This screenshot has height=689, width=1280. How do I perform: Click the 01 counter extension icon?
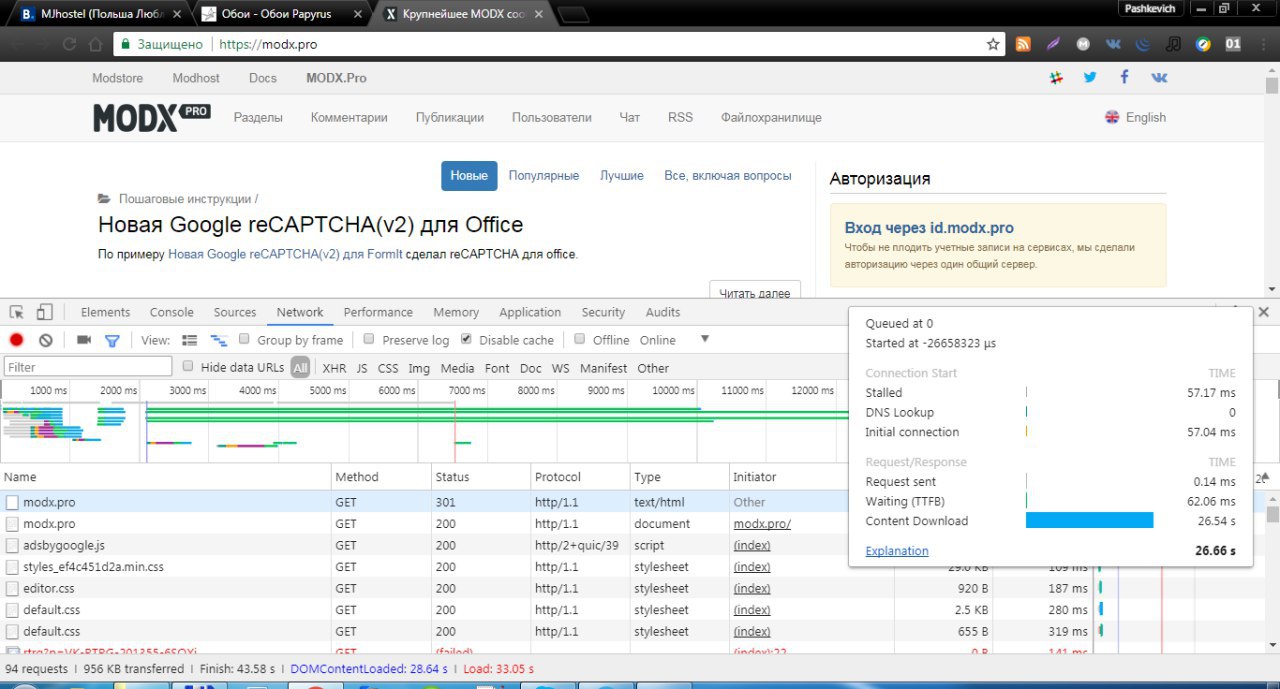[x=1233, y=44]
